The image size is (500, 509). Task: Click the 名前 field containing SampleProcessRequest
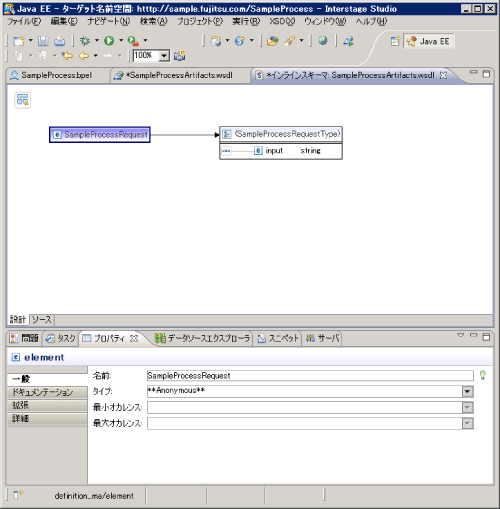[310, 376]
